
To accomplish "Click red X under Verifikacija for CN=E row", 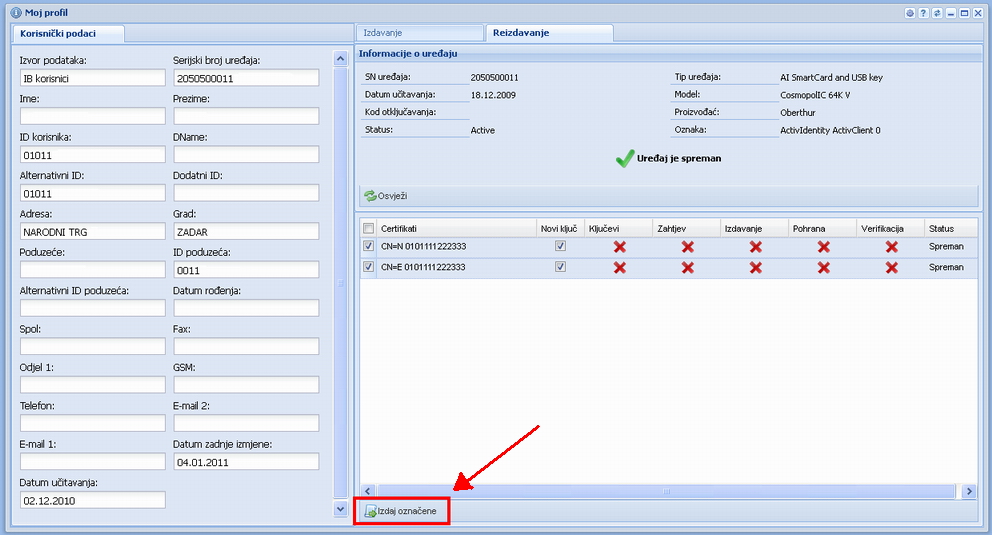I will pos(891,267).
